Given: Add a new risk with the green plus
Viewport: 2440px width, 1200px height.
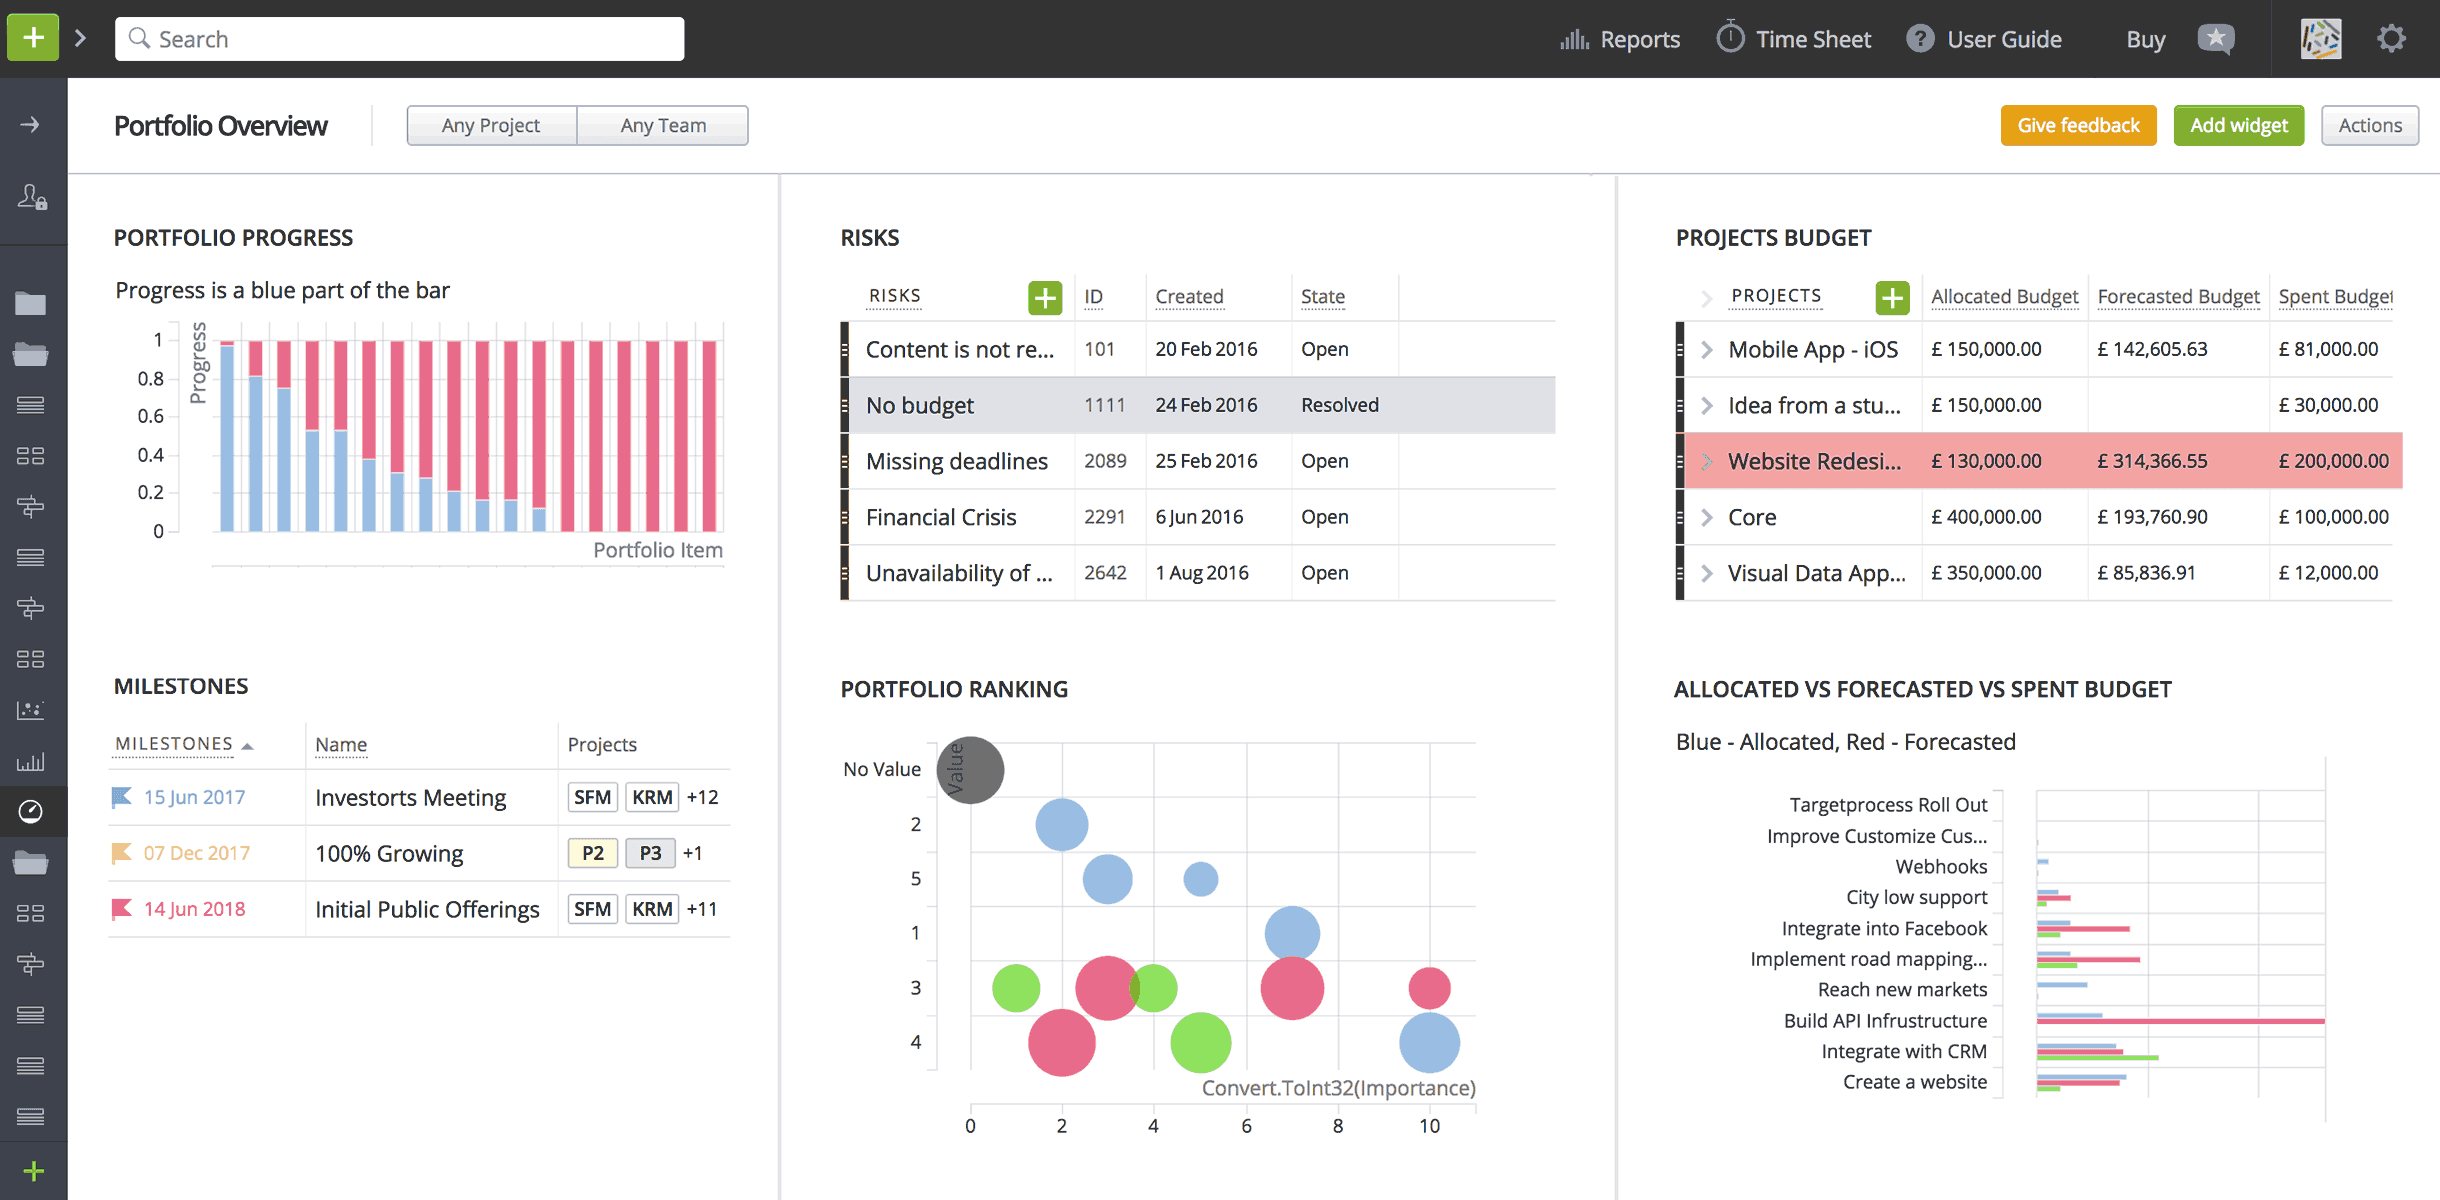Looking at the screenshot, I should coord(1045,296).
